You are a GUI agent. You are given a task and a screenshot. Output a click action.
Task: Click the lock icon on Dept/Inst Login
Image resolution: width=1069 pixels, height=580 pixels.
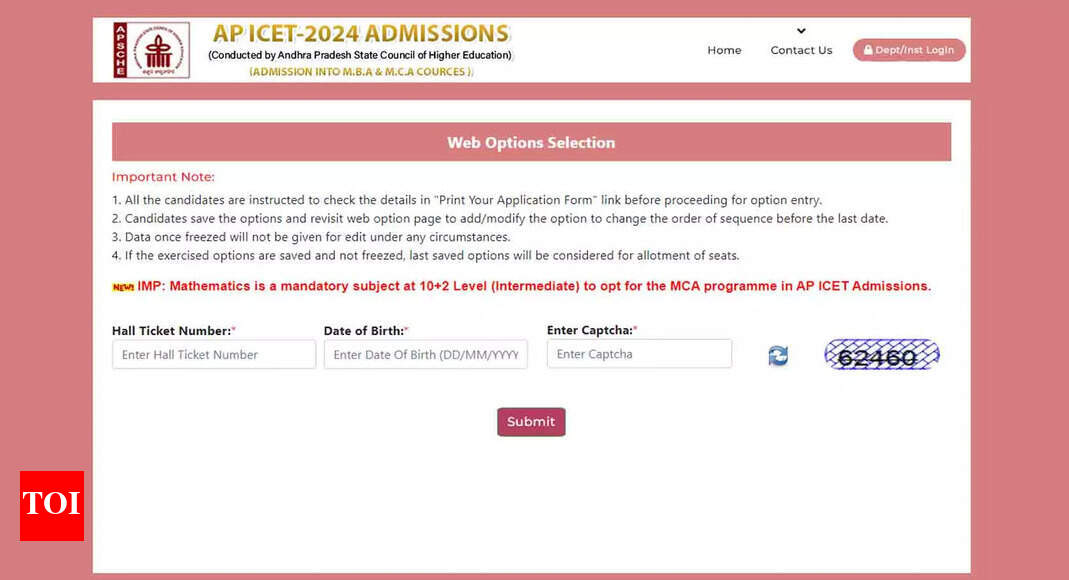[869, 50]
